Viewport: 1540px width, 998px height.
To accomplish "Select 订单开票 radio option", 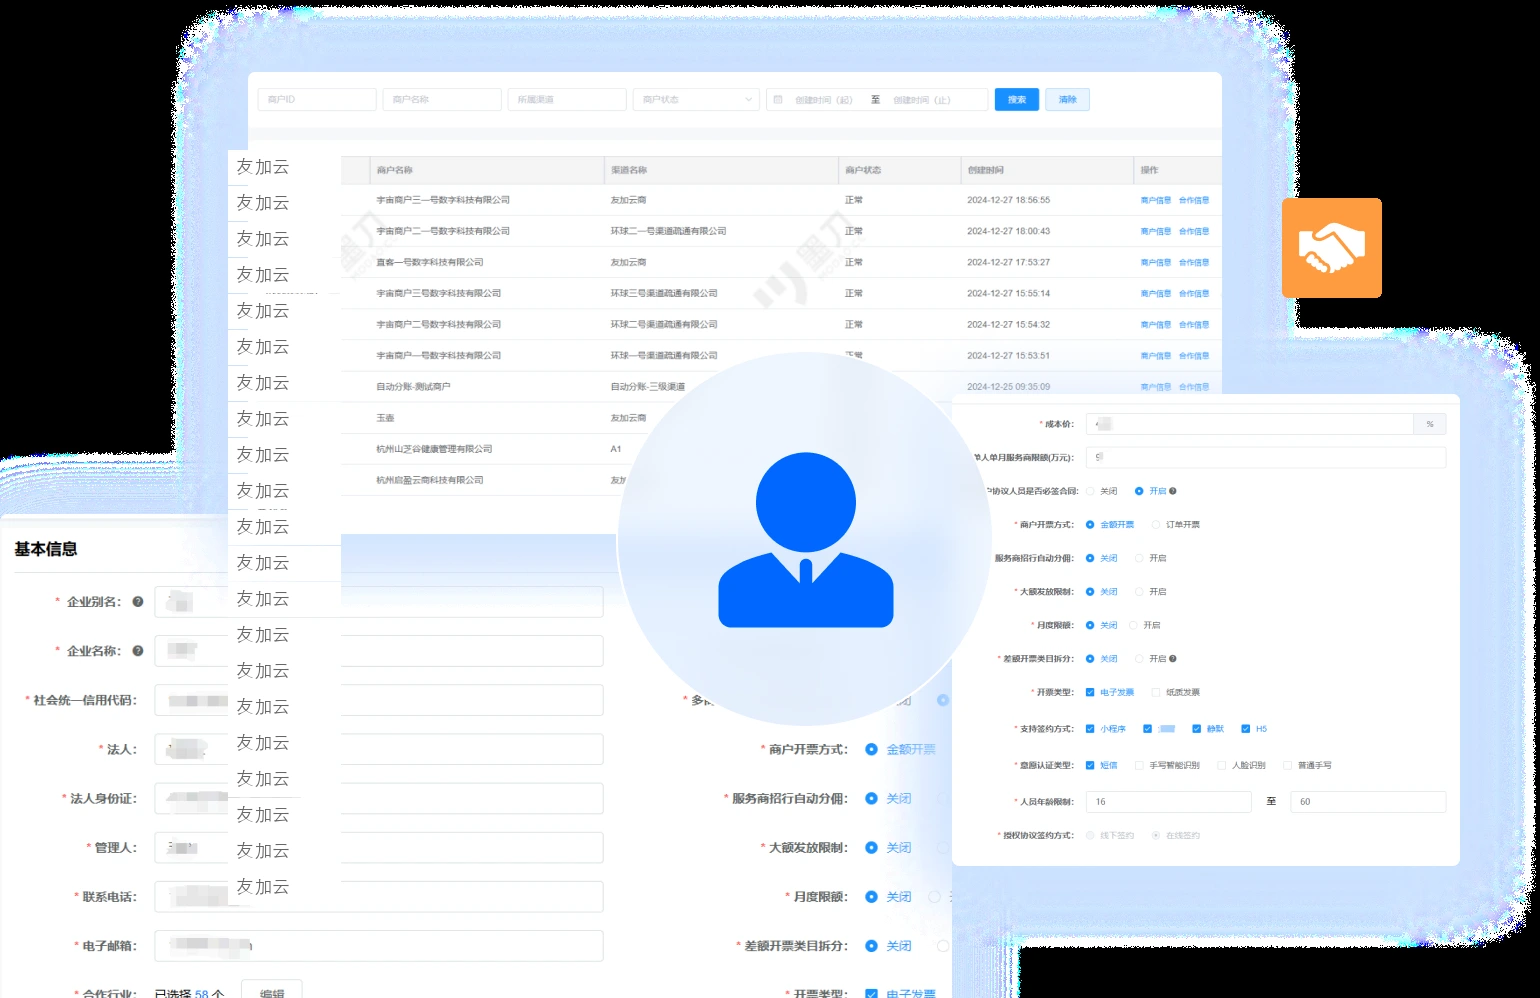I will 1156,525.
